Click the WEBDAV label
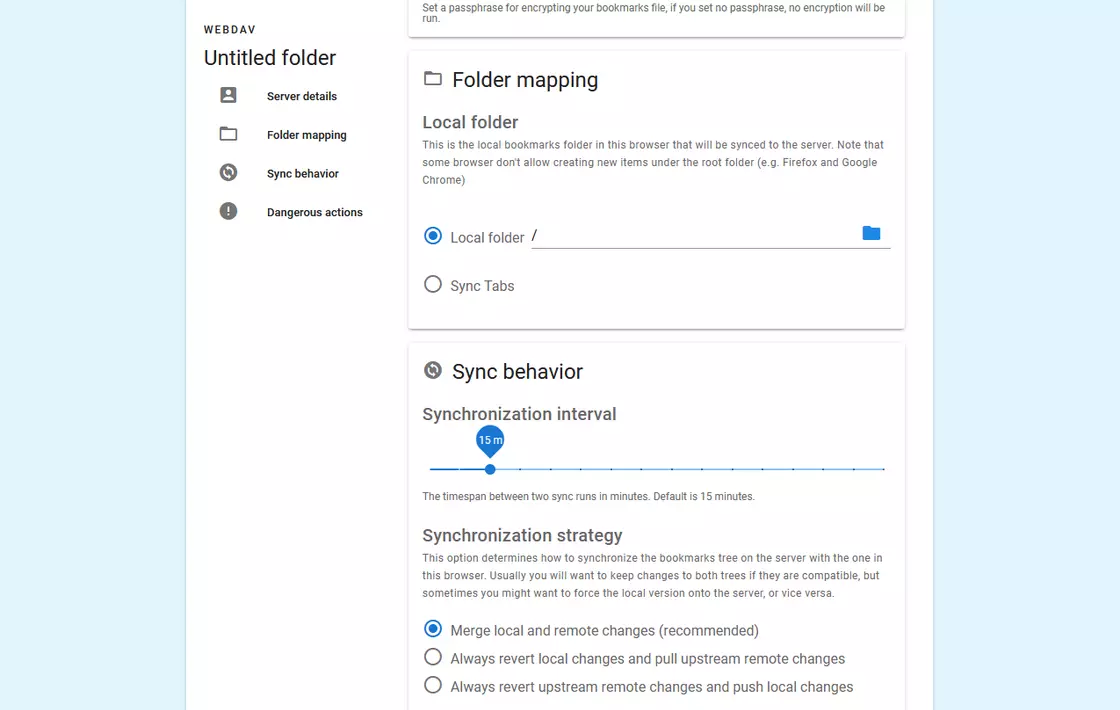This screenshot has height=710, width=1120. 229,29
